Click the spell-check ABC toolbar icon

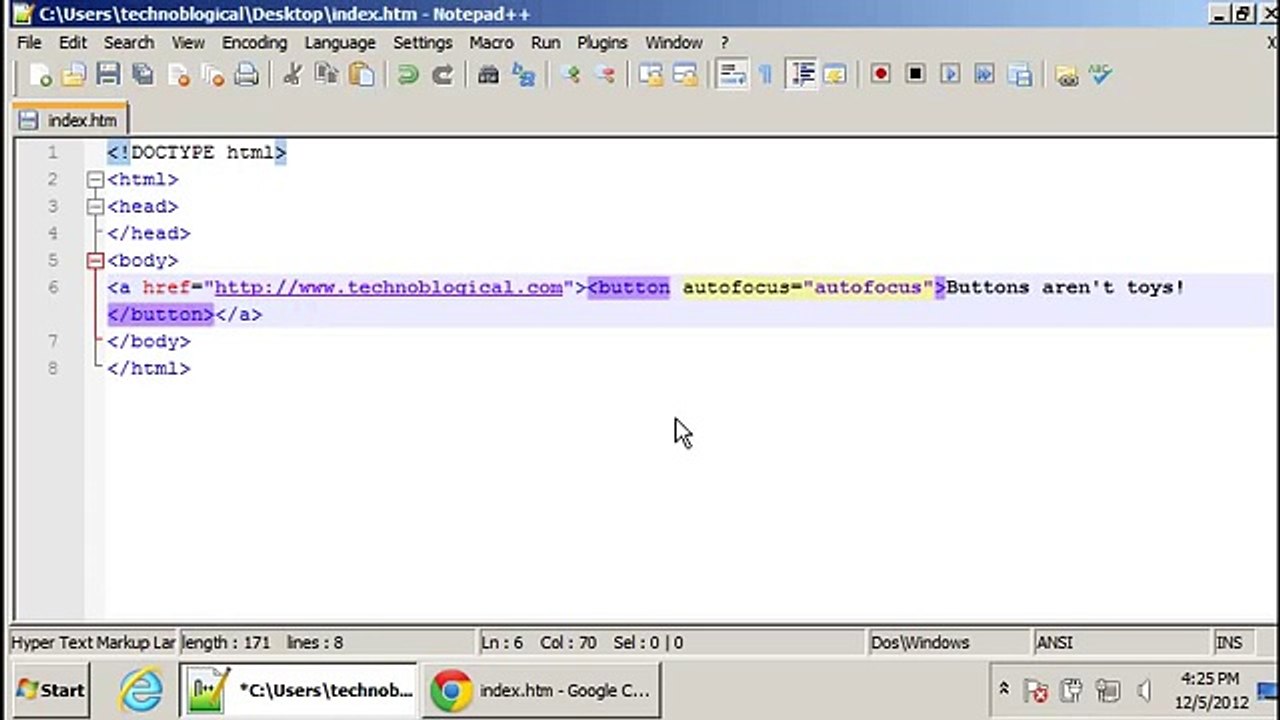pyautogui.click(x=1101, y=75)
